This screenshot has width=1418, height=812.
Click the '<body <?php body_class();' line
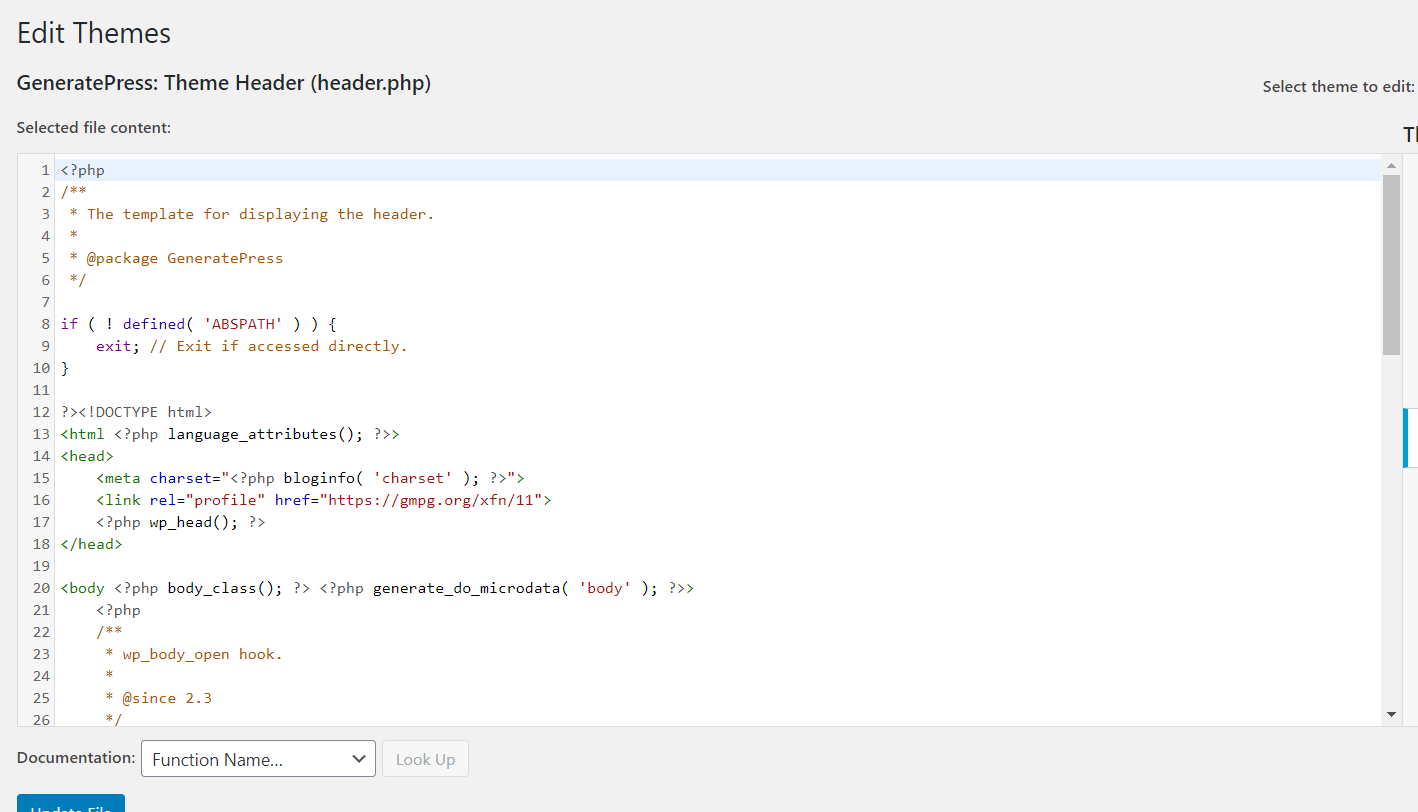tap(377, 588)
